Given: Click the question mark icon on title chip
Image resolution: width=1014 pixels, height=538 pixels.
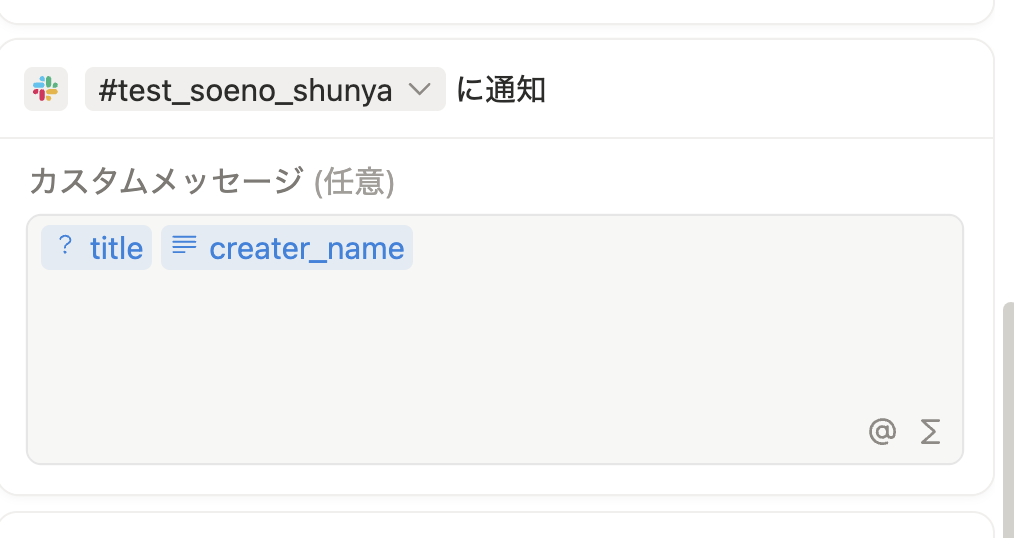Looking at the screenshot, I should tap(65, 246).
